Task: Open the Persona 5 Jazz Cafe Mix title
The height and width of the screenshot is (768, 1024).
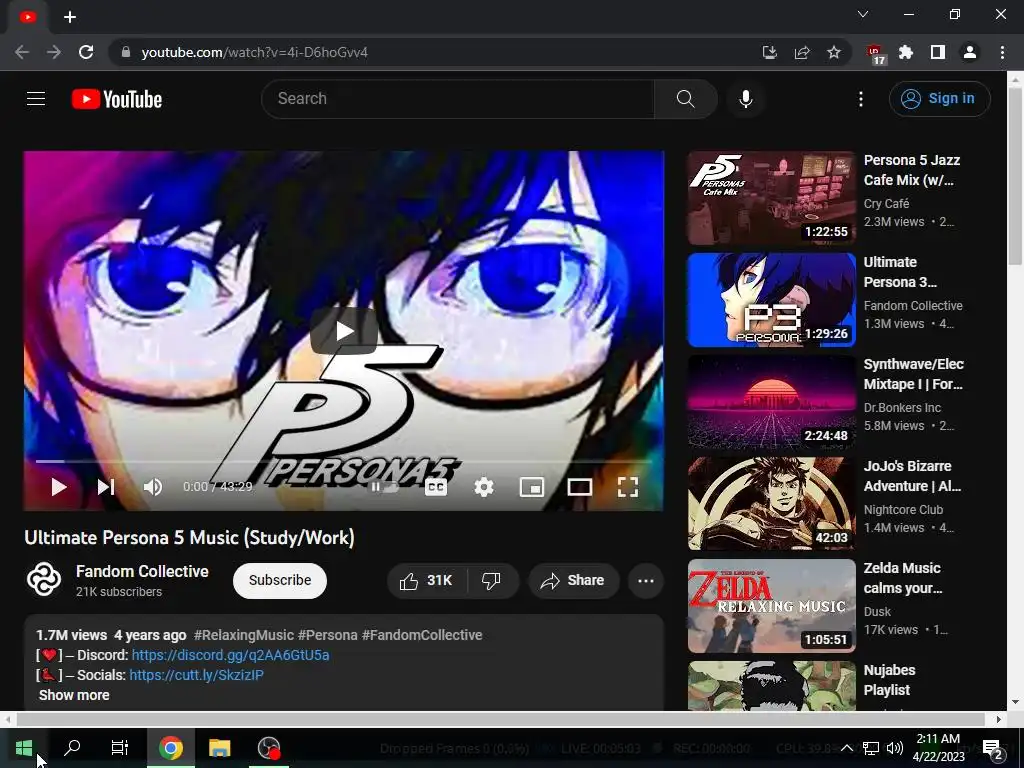Action: pos(912,170)
